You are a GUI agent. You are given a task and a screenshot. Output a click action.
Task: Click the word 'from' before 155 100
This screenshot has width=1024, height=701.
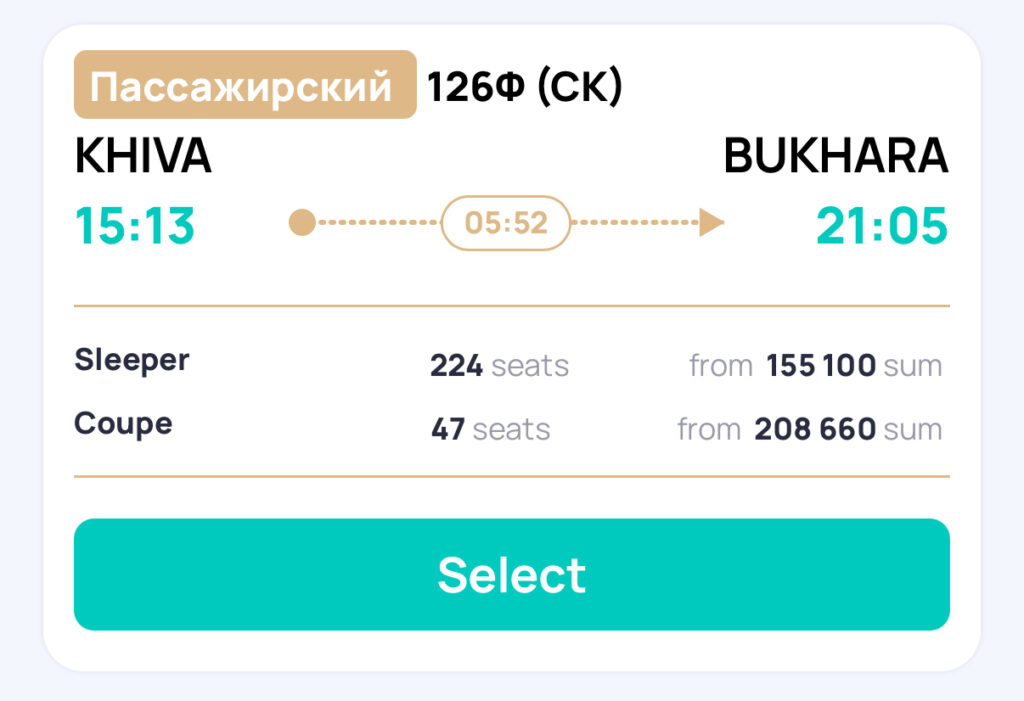pyautogui.click(x=721, y=366)
